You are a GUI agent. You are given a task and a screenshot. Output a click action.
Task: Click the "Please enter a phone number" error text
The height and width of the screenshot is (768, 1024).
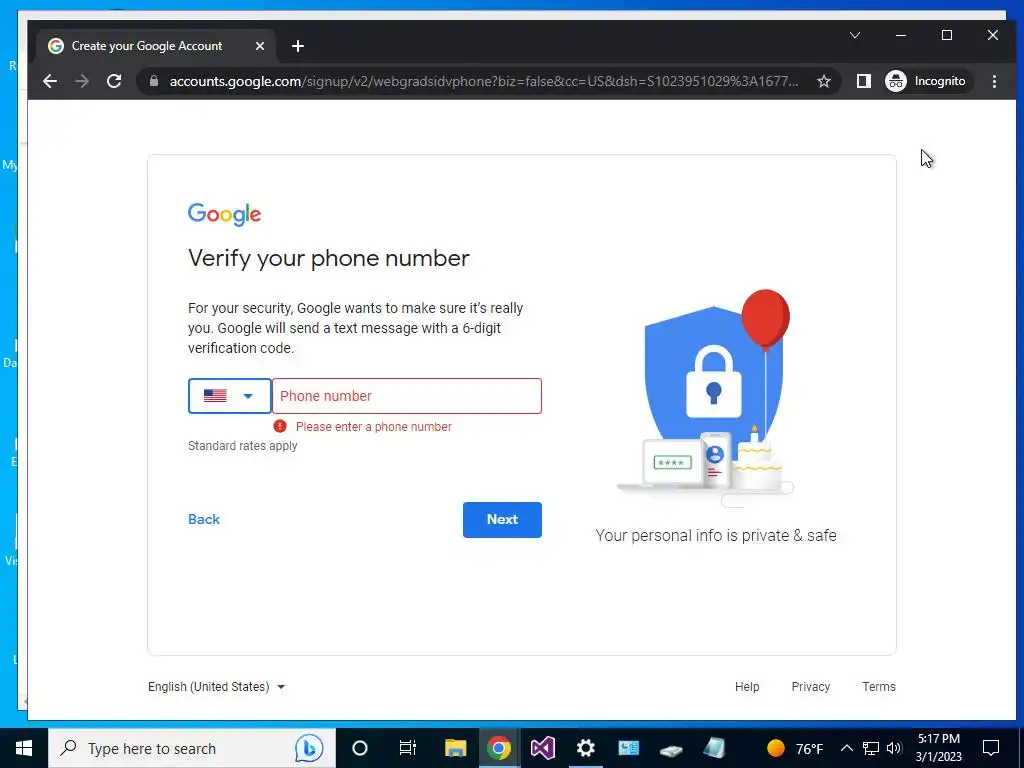[374, 426]
